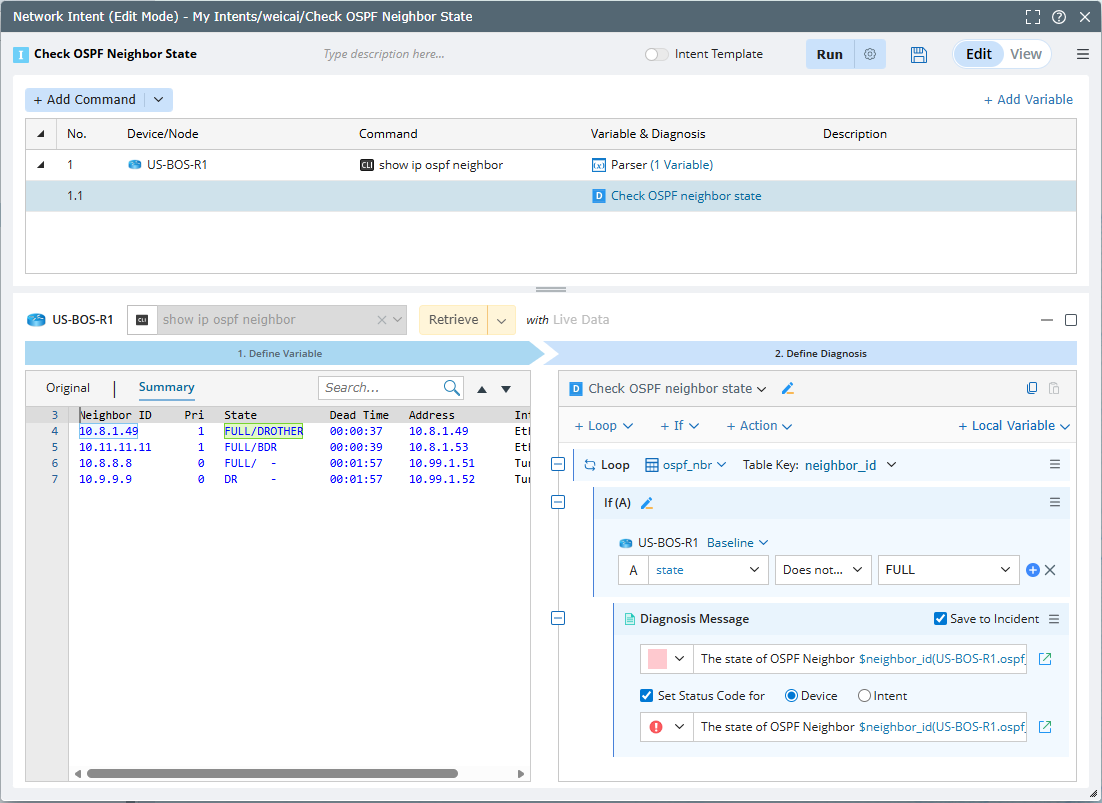This screenshot has width=1102, height=803.
Task: Switch to View mode
Action: (x=1025, y=55)
